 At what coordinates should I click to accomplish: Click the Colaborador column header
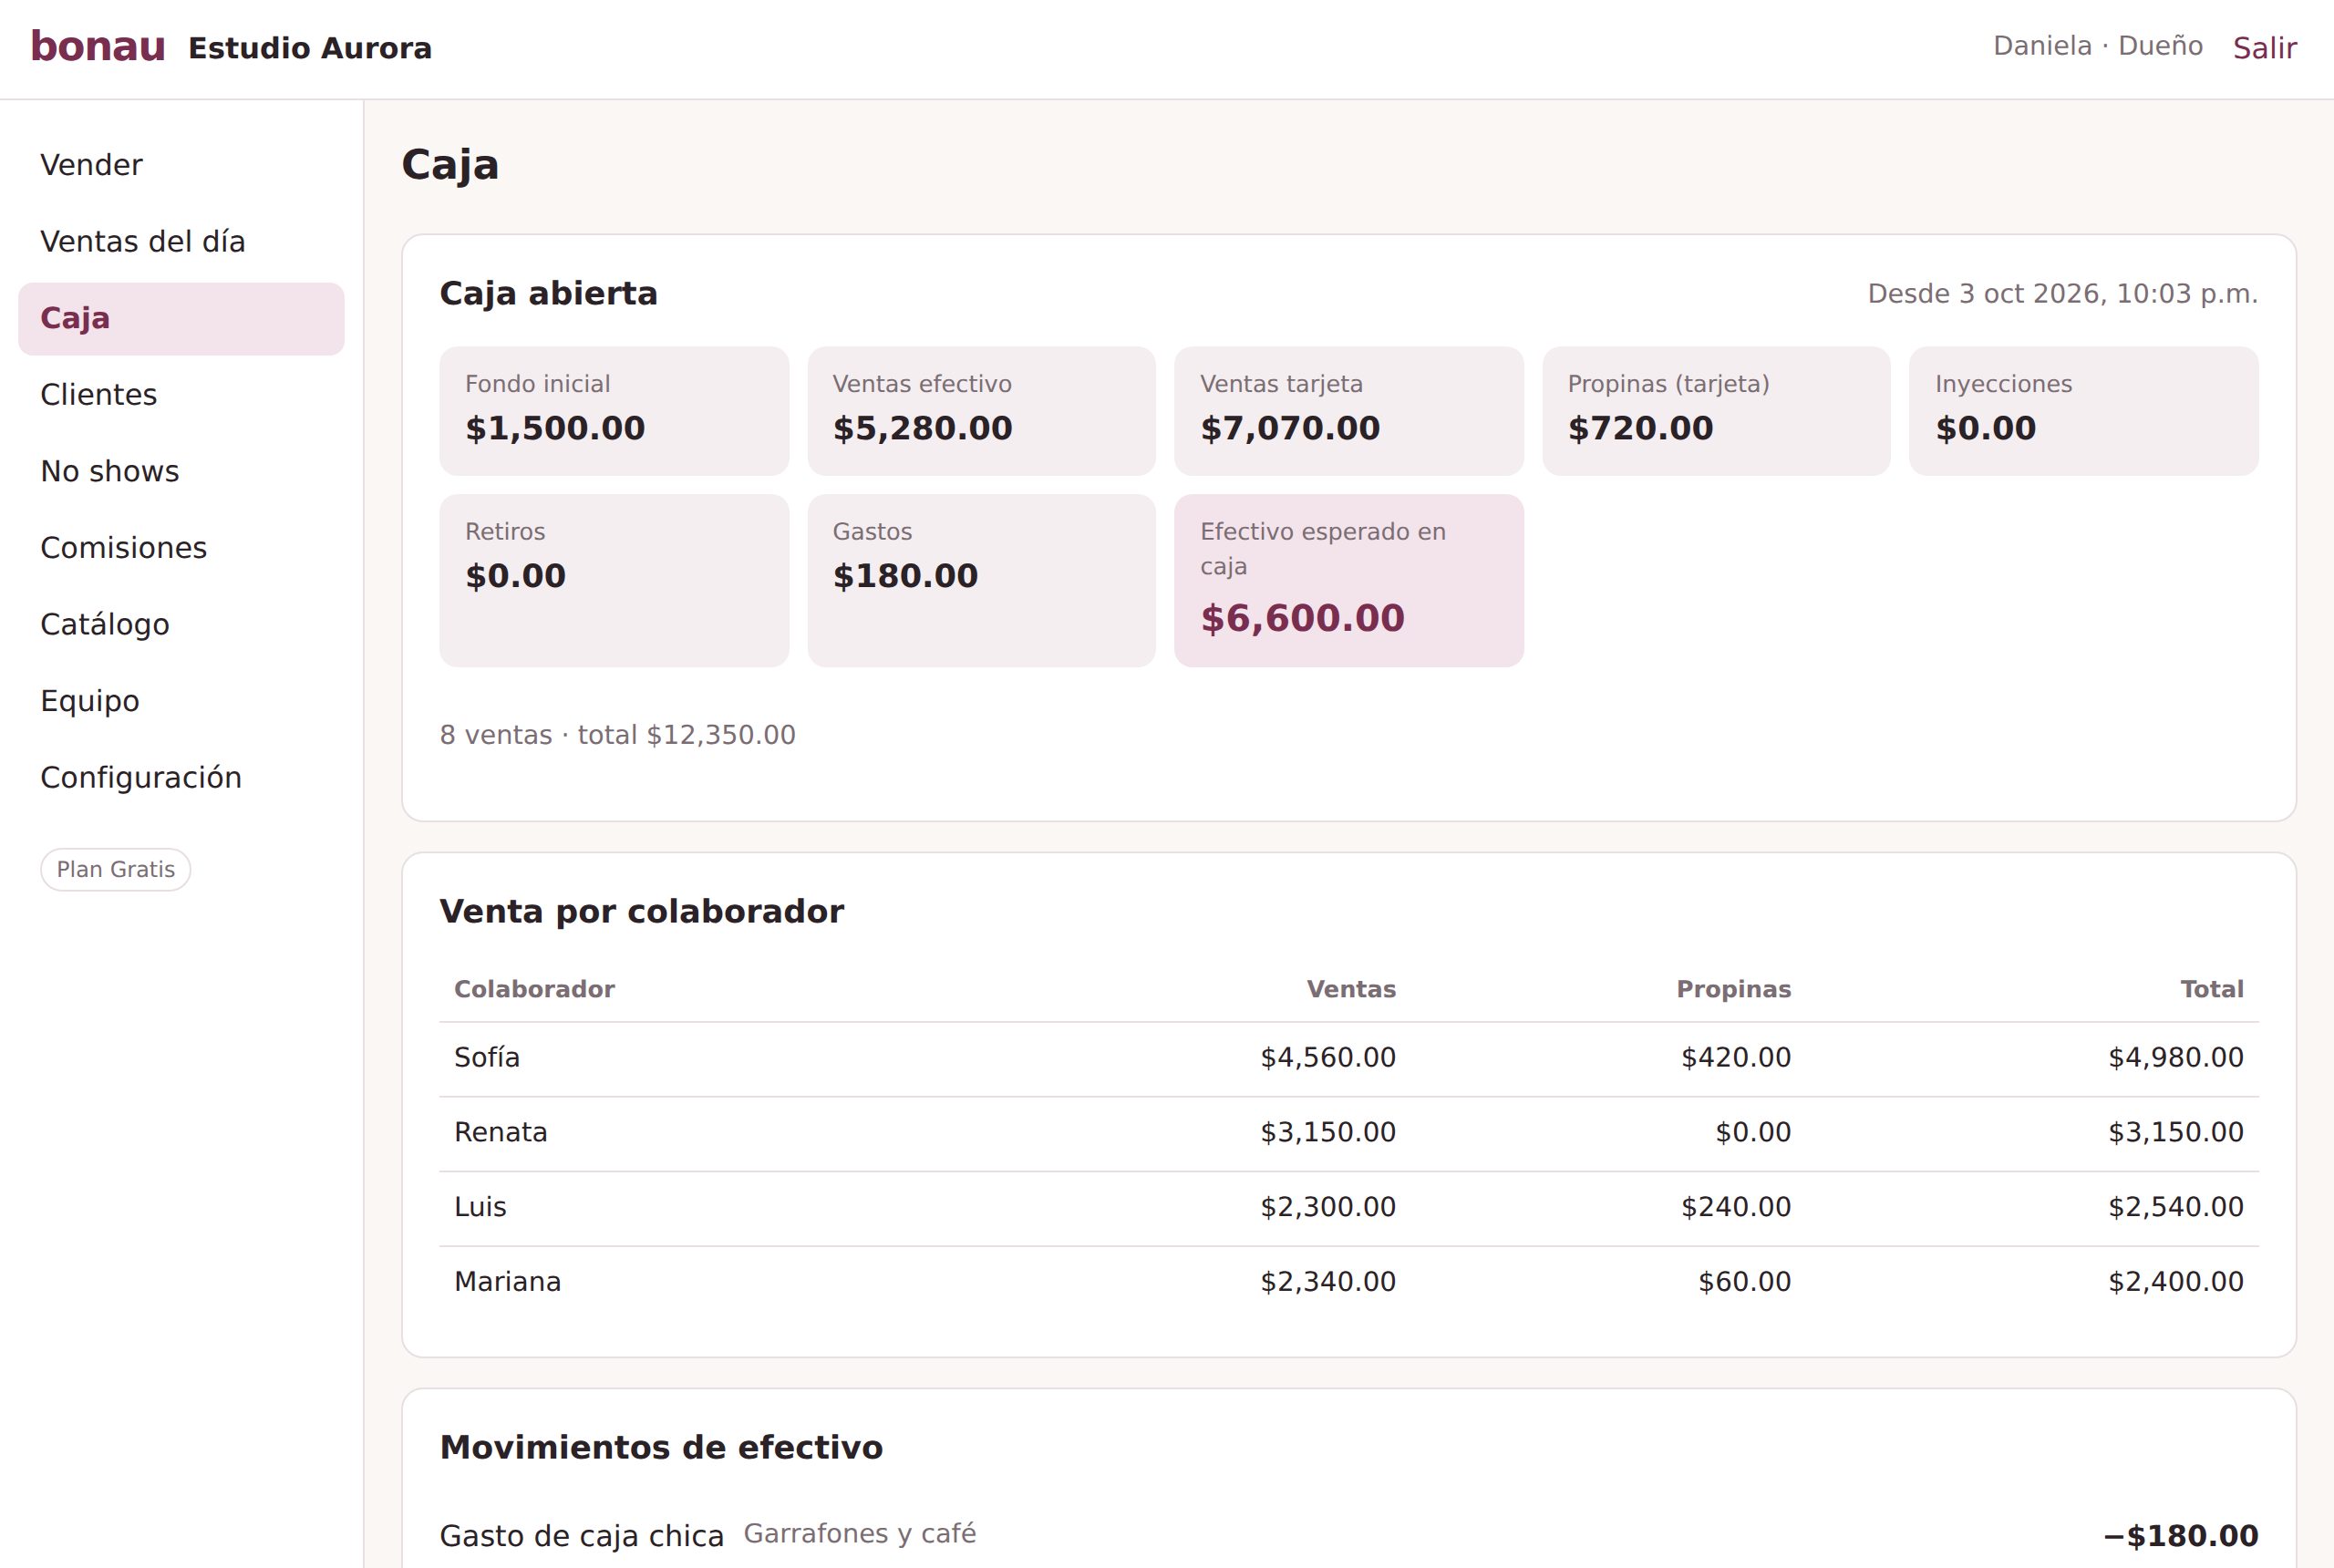click(x=534, y=989)
